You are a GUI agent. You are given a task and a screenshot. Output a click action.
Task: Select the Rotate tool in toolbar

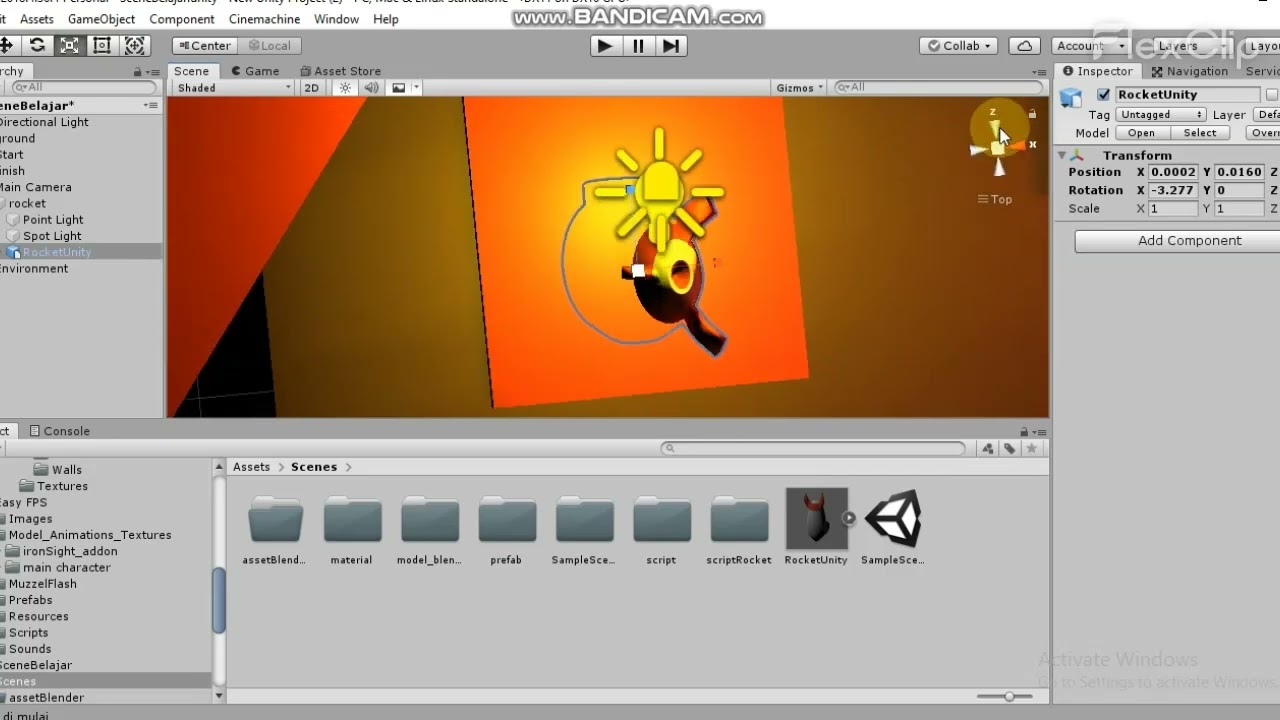click(x=37, y=45)
